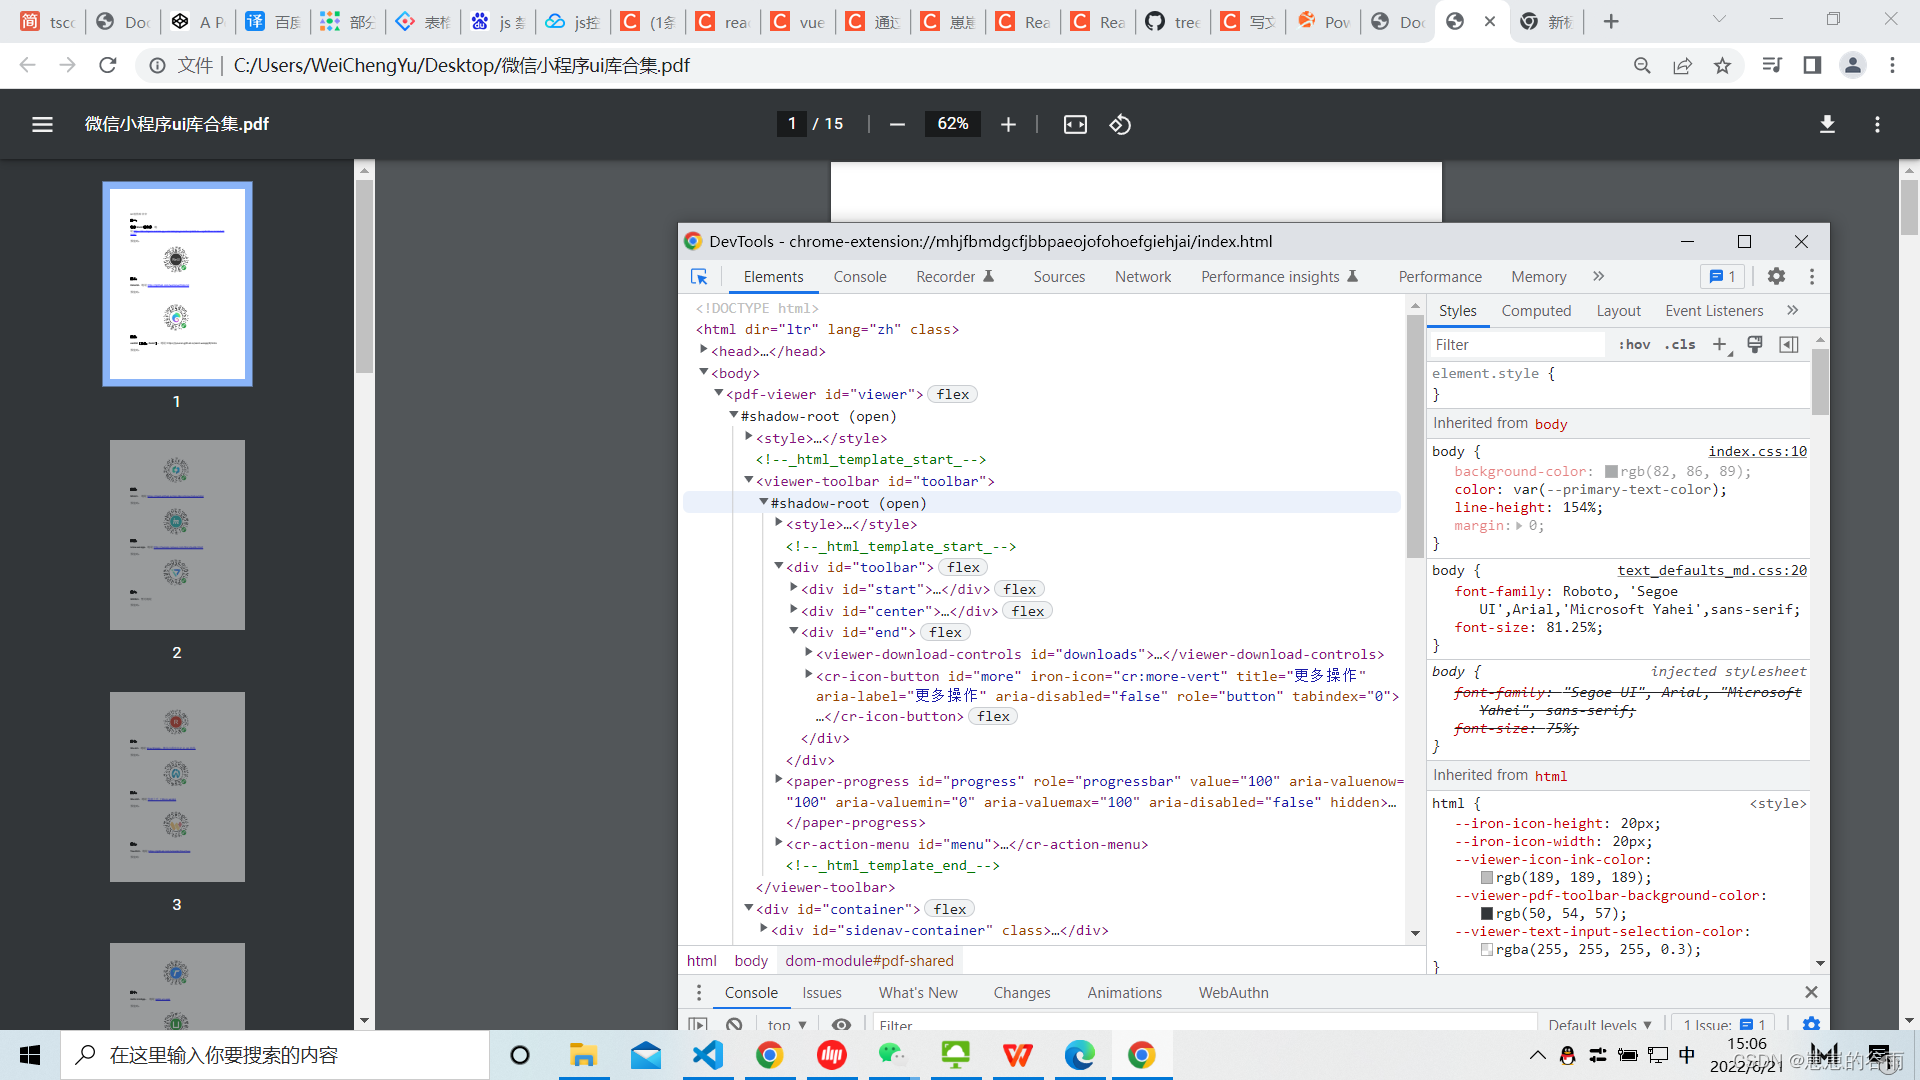The image size is (1920, 1080).
Task: Zoom out the PDF with the minus icon
Action: coord(896,124)
